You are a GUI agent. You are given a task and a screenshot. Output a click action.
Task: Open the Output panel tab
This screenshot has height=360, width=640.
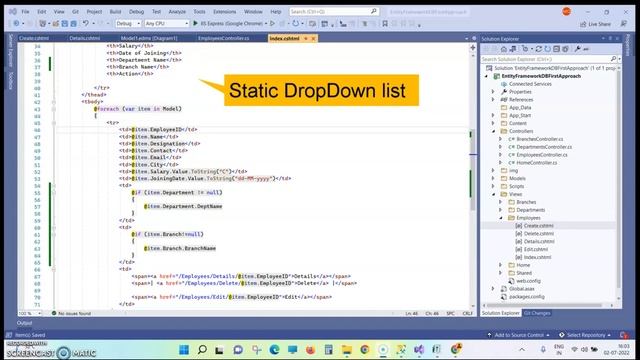click(x=24, y=323)
